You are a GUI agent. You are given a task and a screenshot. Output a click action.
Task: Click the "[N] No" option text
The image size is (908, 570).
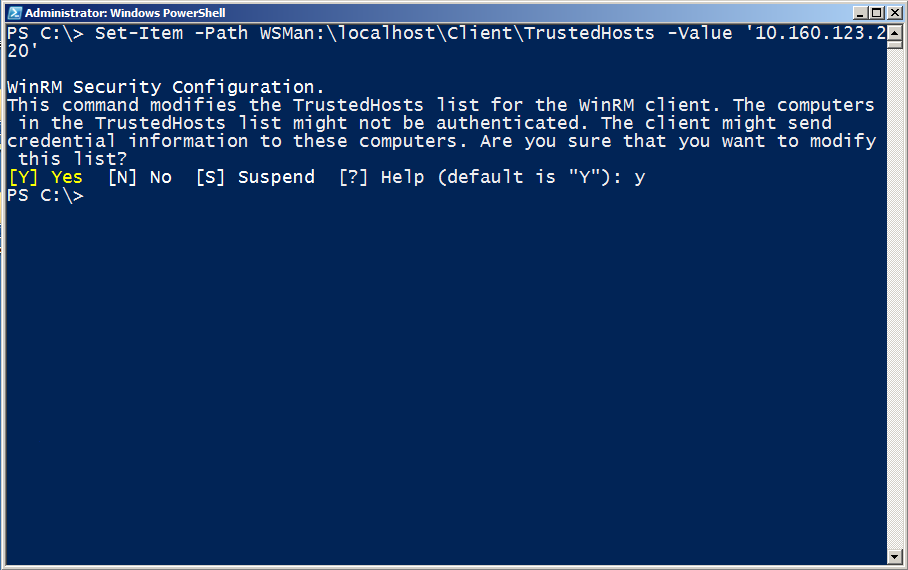[x=139, y=178]
